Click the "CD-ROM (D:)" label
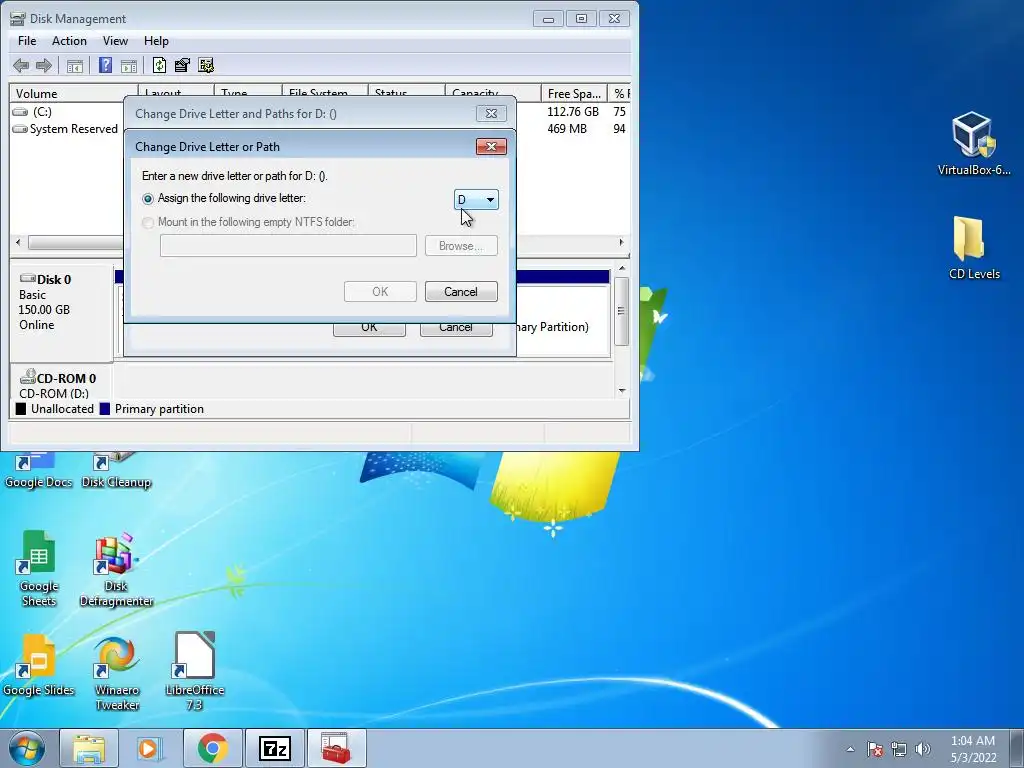 (x=54, y=393)
